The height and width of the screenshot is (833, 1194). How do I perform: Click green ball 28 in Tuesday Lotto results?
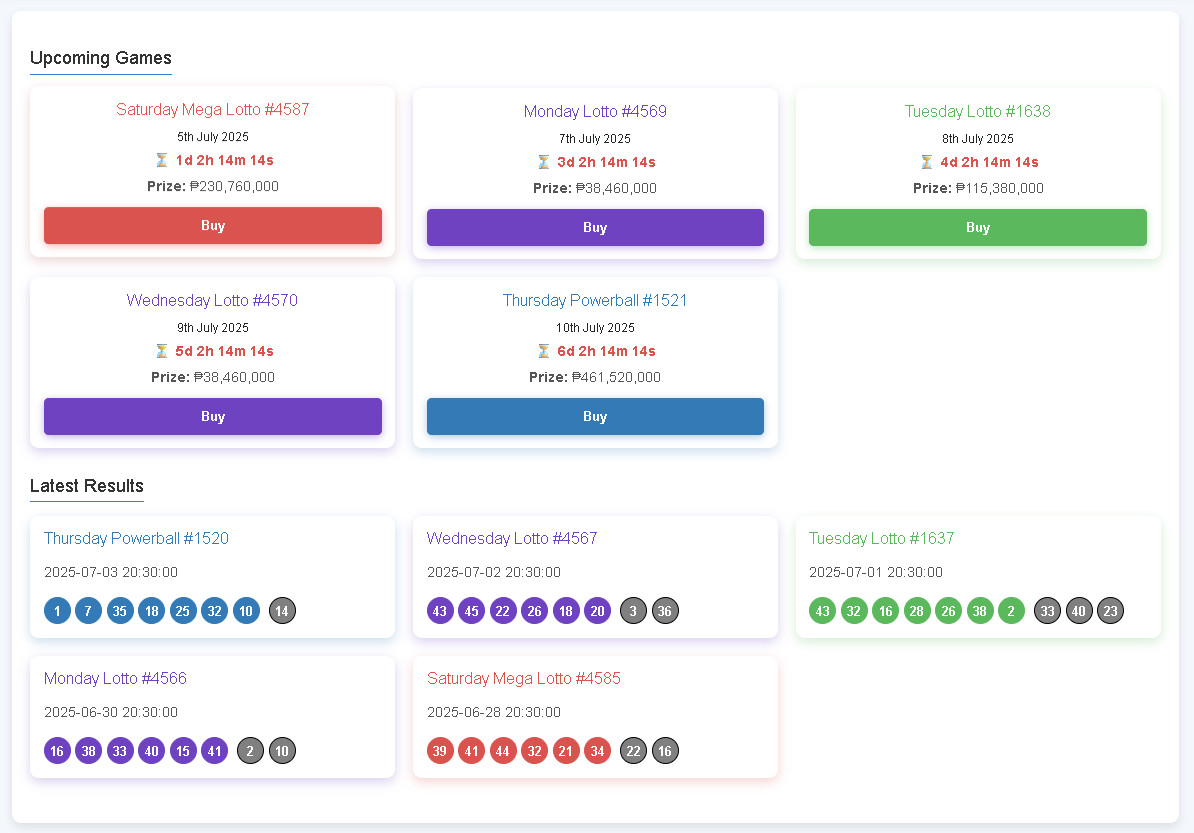pos(917,611)
